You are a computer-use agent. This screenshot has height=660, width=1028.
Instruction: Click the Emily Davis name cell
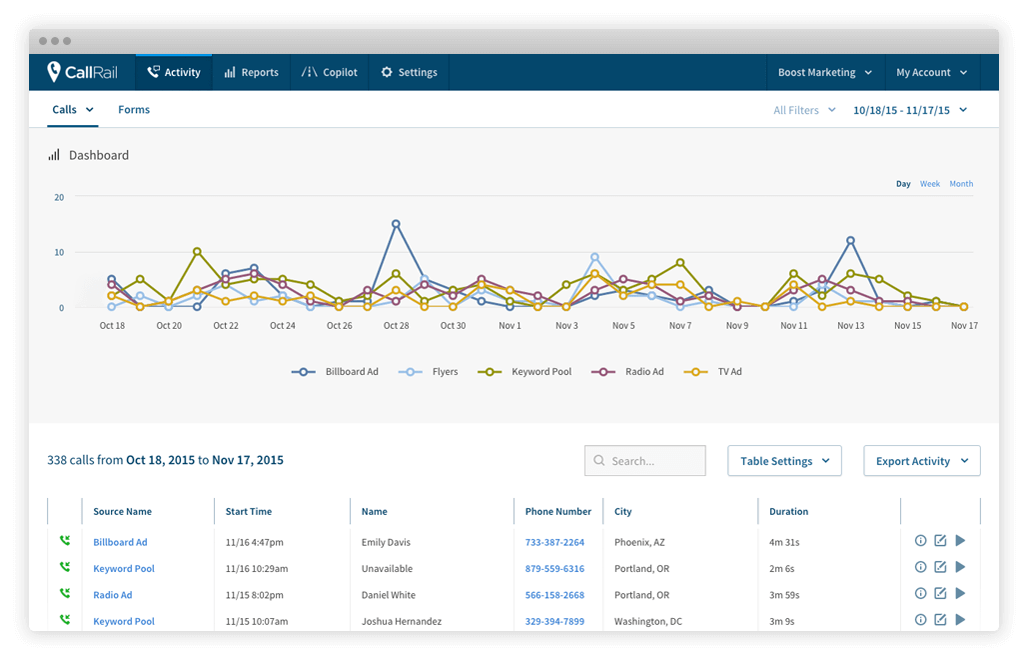[x=386, y=542]
